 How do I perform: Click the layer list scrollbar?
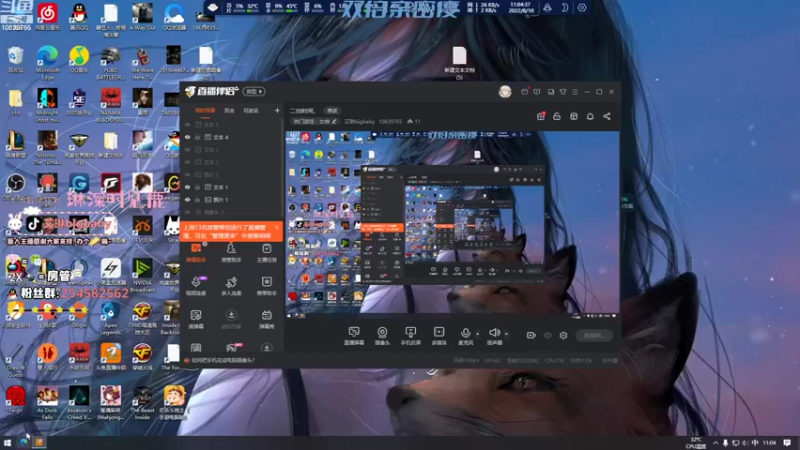[281, 166]
